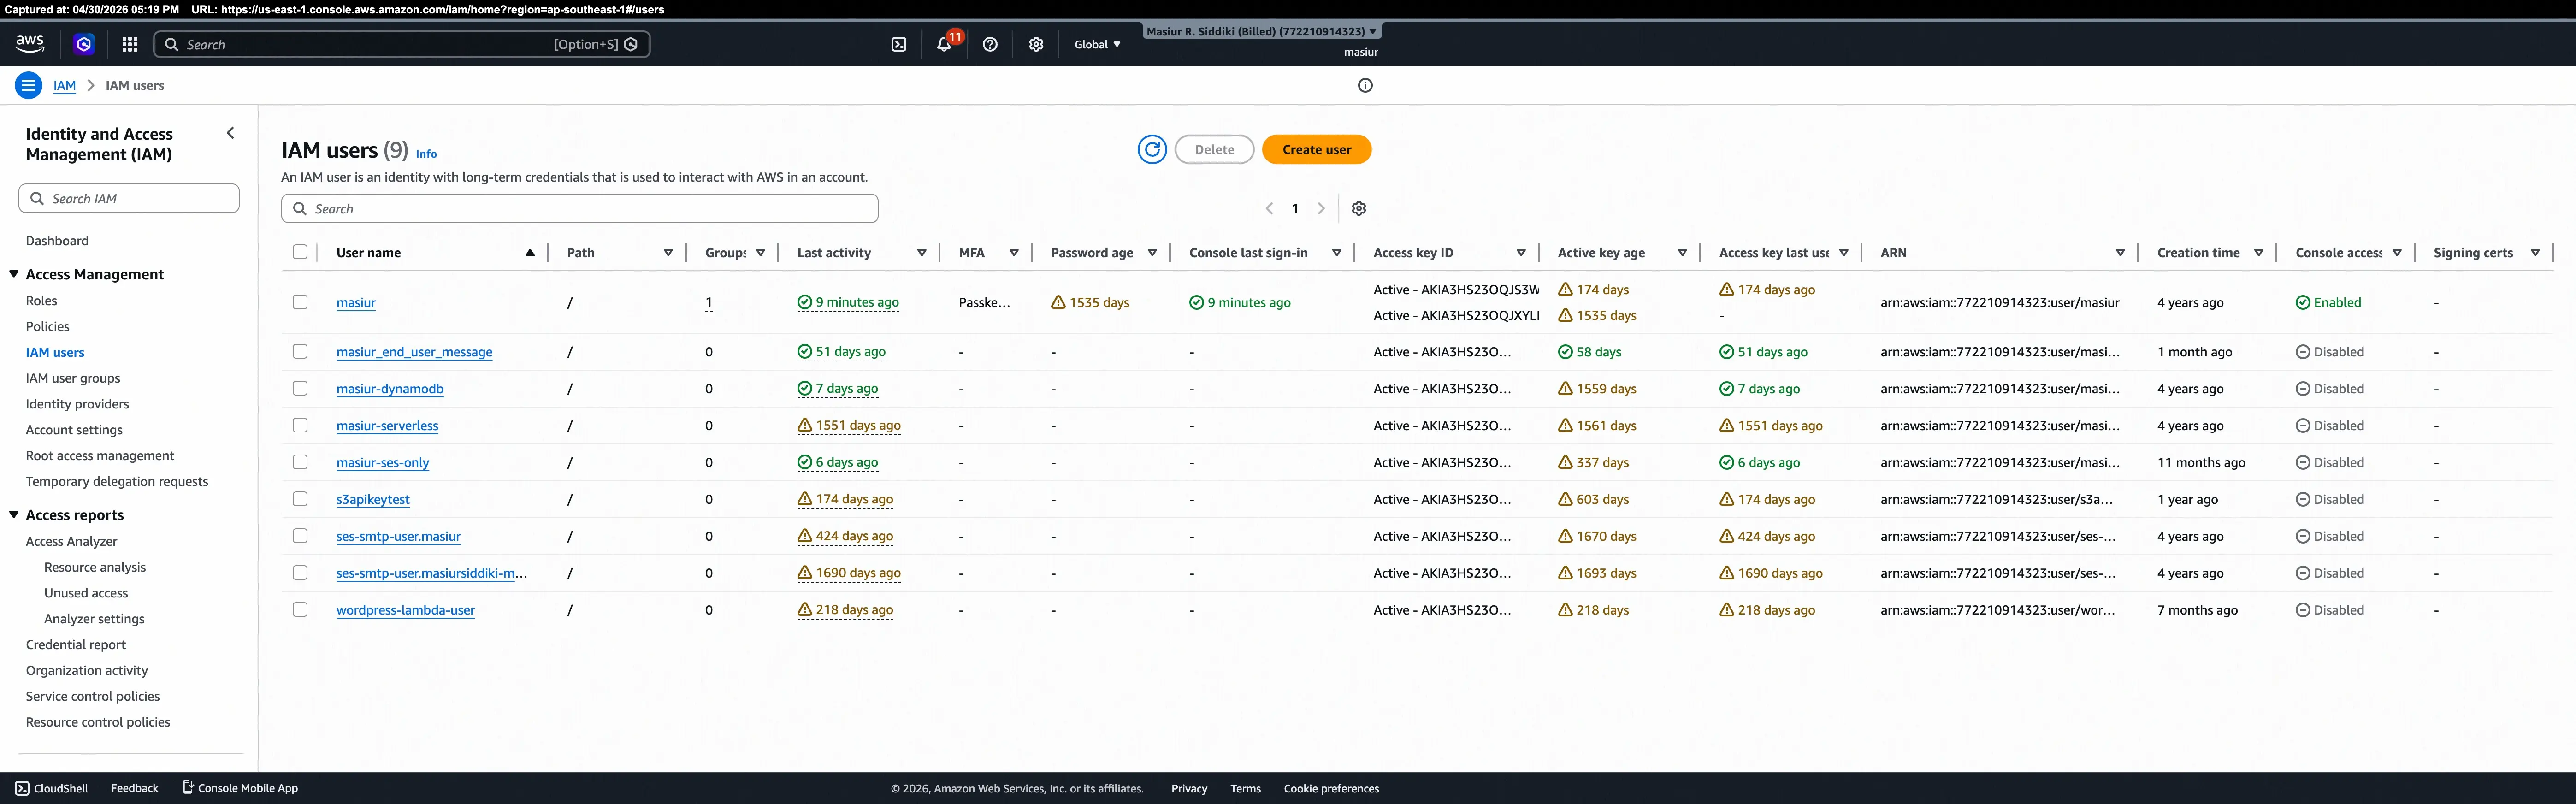Open Unused access under Access Analyzer
2576x804 pixels.
86,592
